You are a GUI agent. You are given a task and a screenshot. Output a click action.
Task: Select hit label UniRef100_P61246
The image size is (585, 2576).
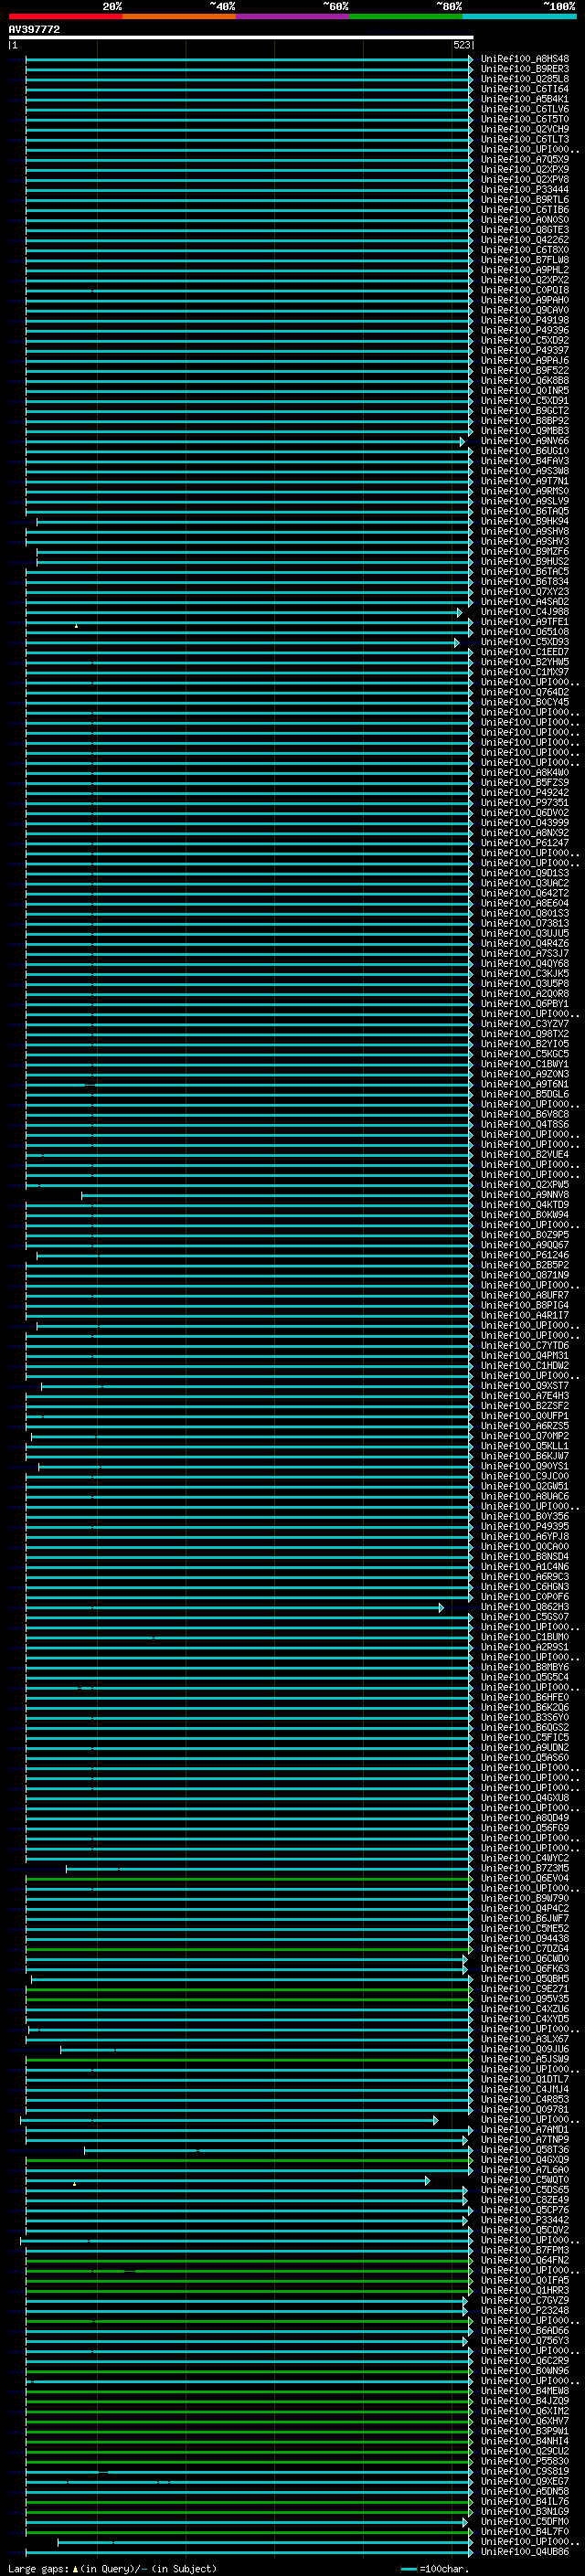tap(524, 1255)
